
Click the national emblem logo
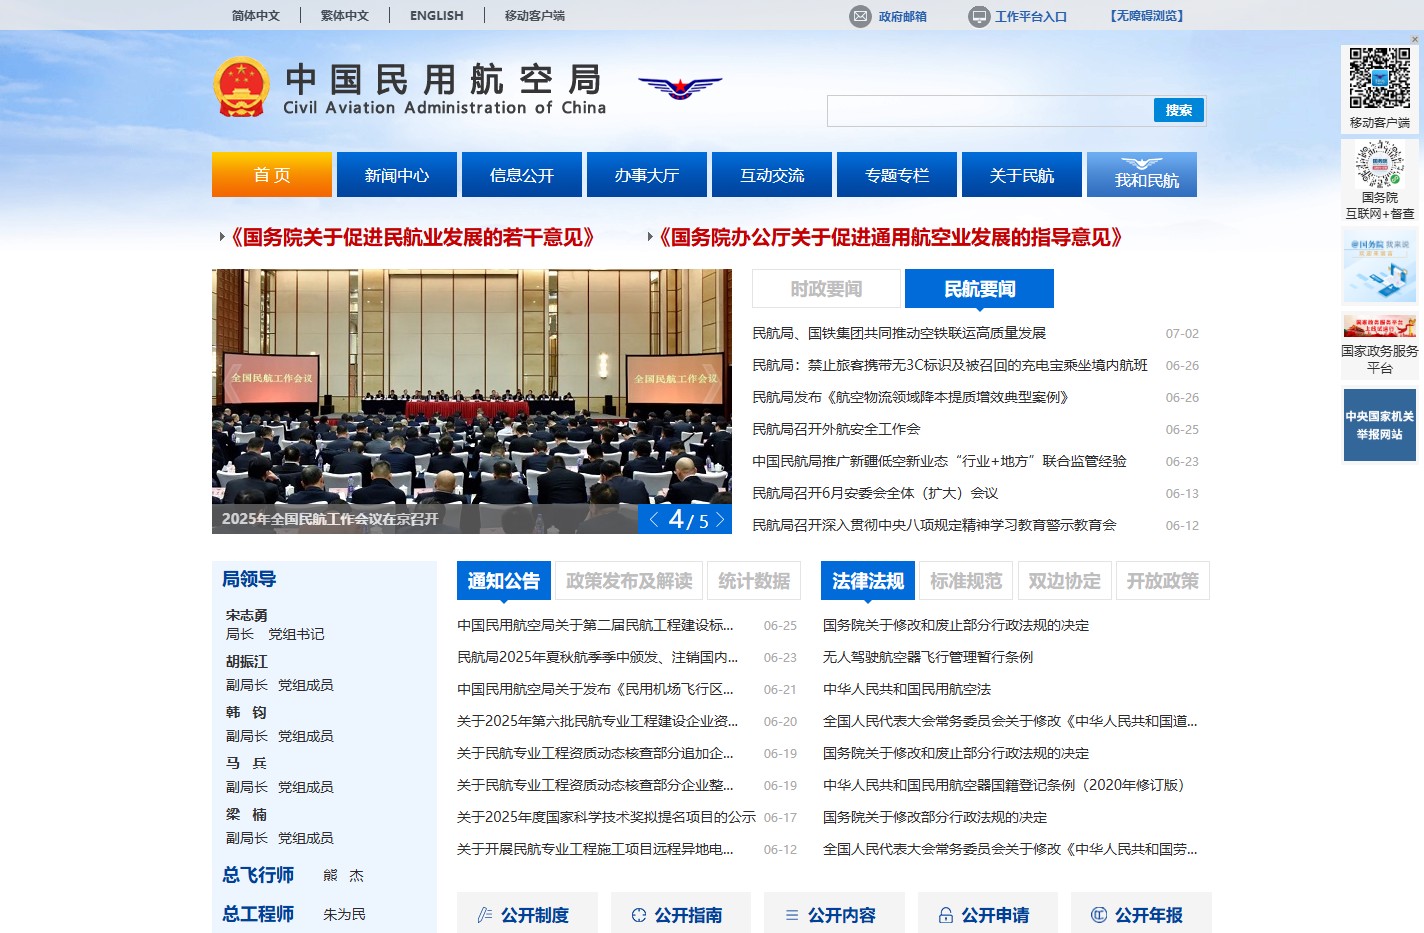[x=241, y=88]
